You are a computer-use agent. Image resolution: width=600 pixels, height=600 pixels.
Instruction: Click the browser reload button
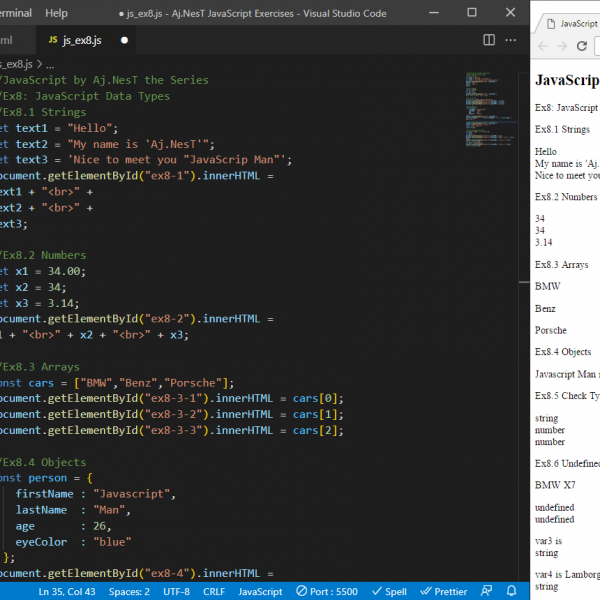click(x=580, y=46)
